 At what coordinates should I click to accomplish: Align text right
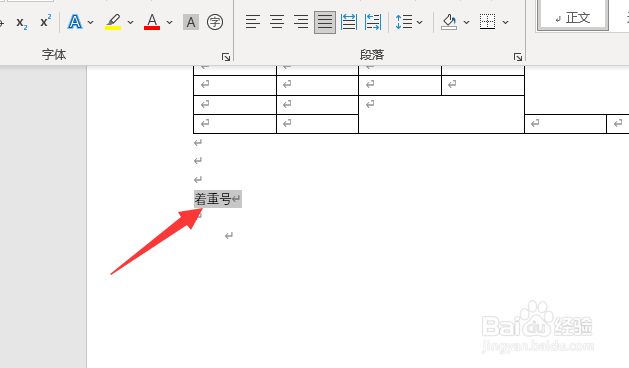tap(301, 22)
